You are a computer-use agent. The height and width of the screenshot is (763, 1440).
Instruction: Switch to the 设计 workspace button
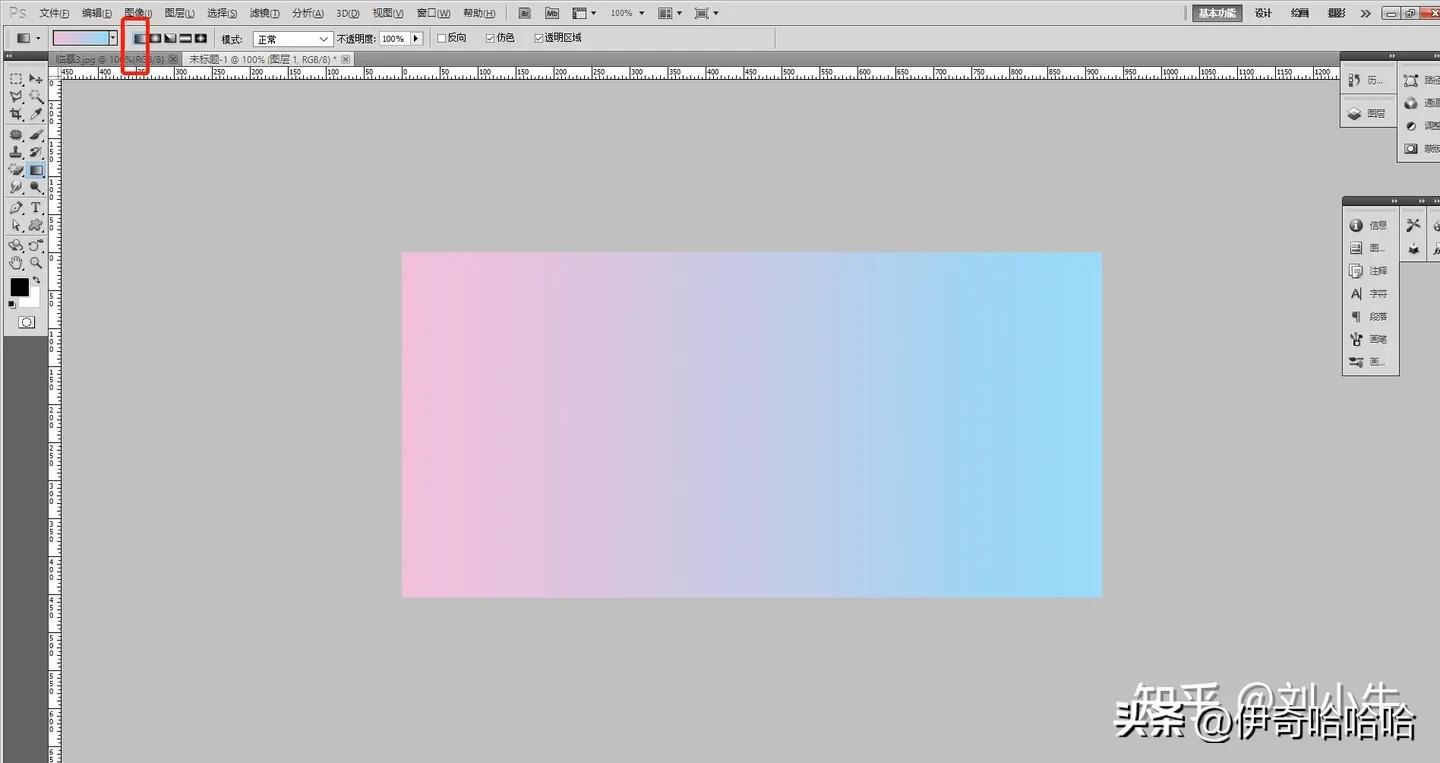click(1263, 13)
